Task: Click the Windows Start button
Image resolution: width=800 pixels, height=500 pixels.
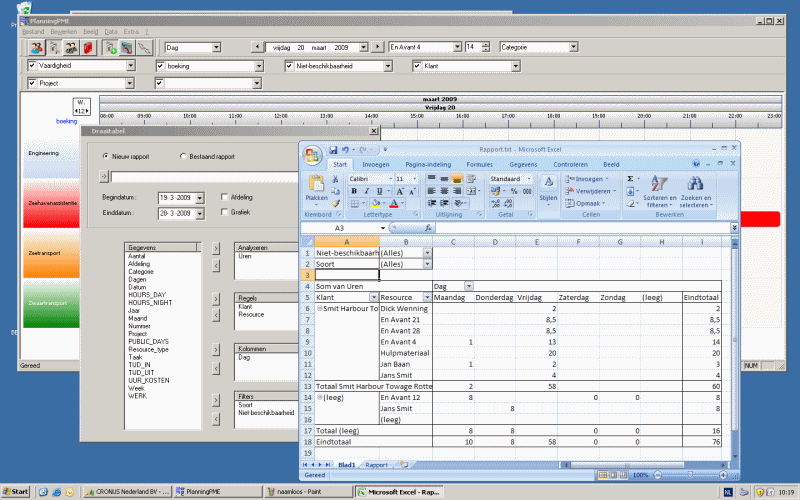Action: click(16, 492)
